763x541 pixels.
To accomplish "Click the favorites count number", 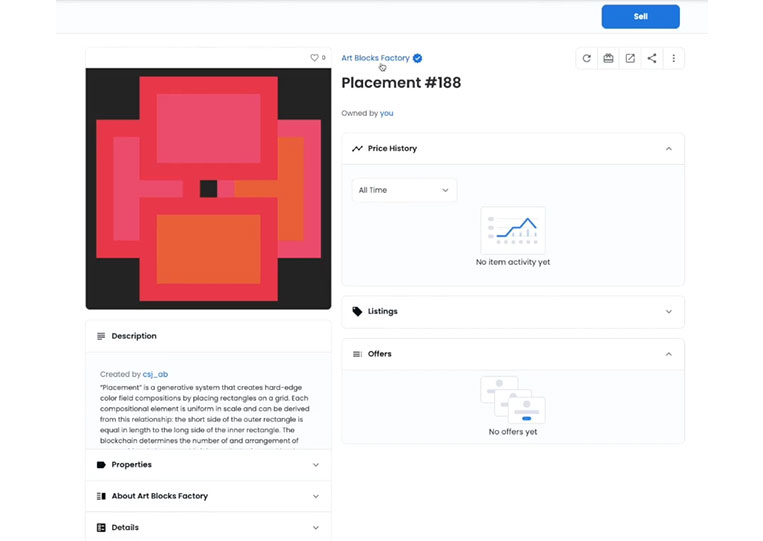I will click(x=324, y=57).
